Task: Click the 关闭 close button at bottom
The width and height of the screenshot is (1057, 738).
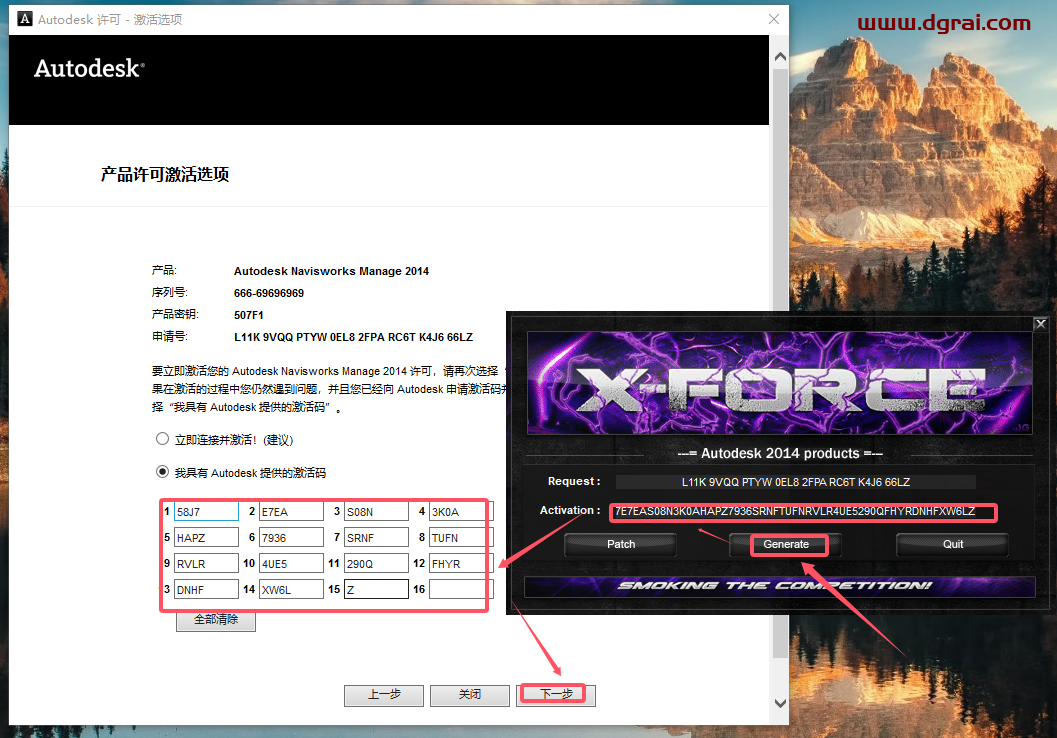Action: (x=470, y=695)
